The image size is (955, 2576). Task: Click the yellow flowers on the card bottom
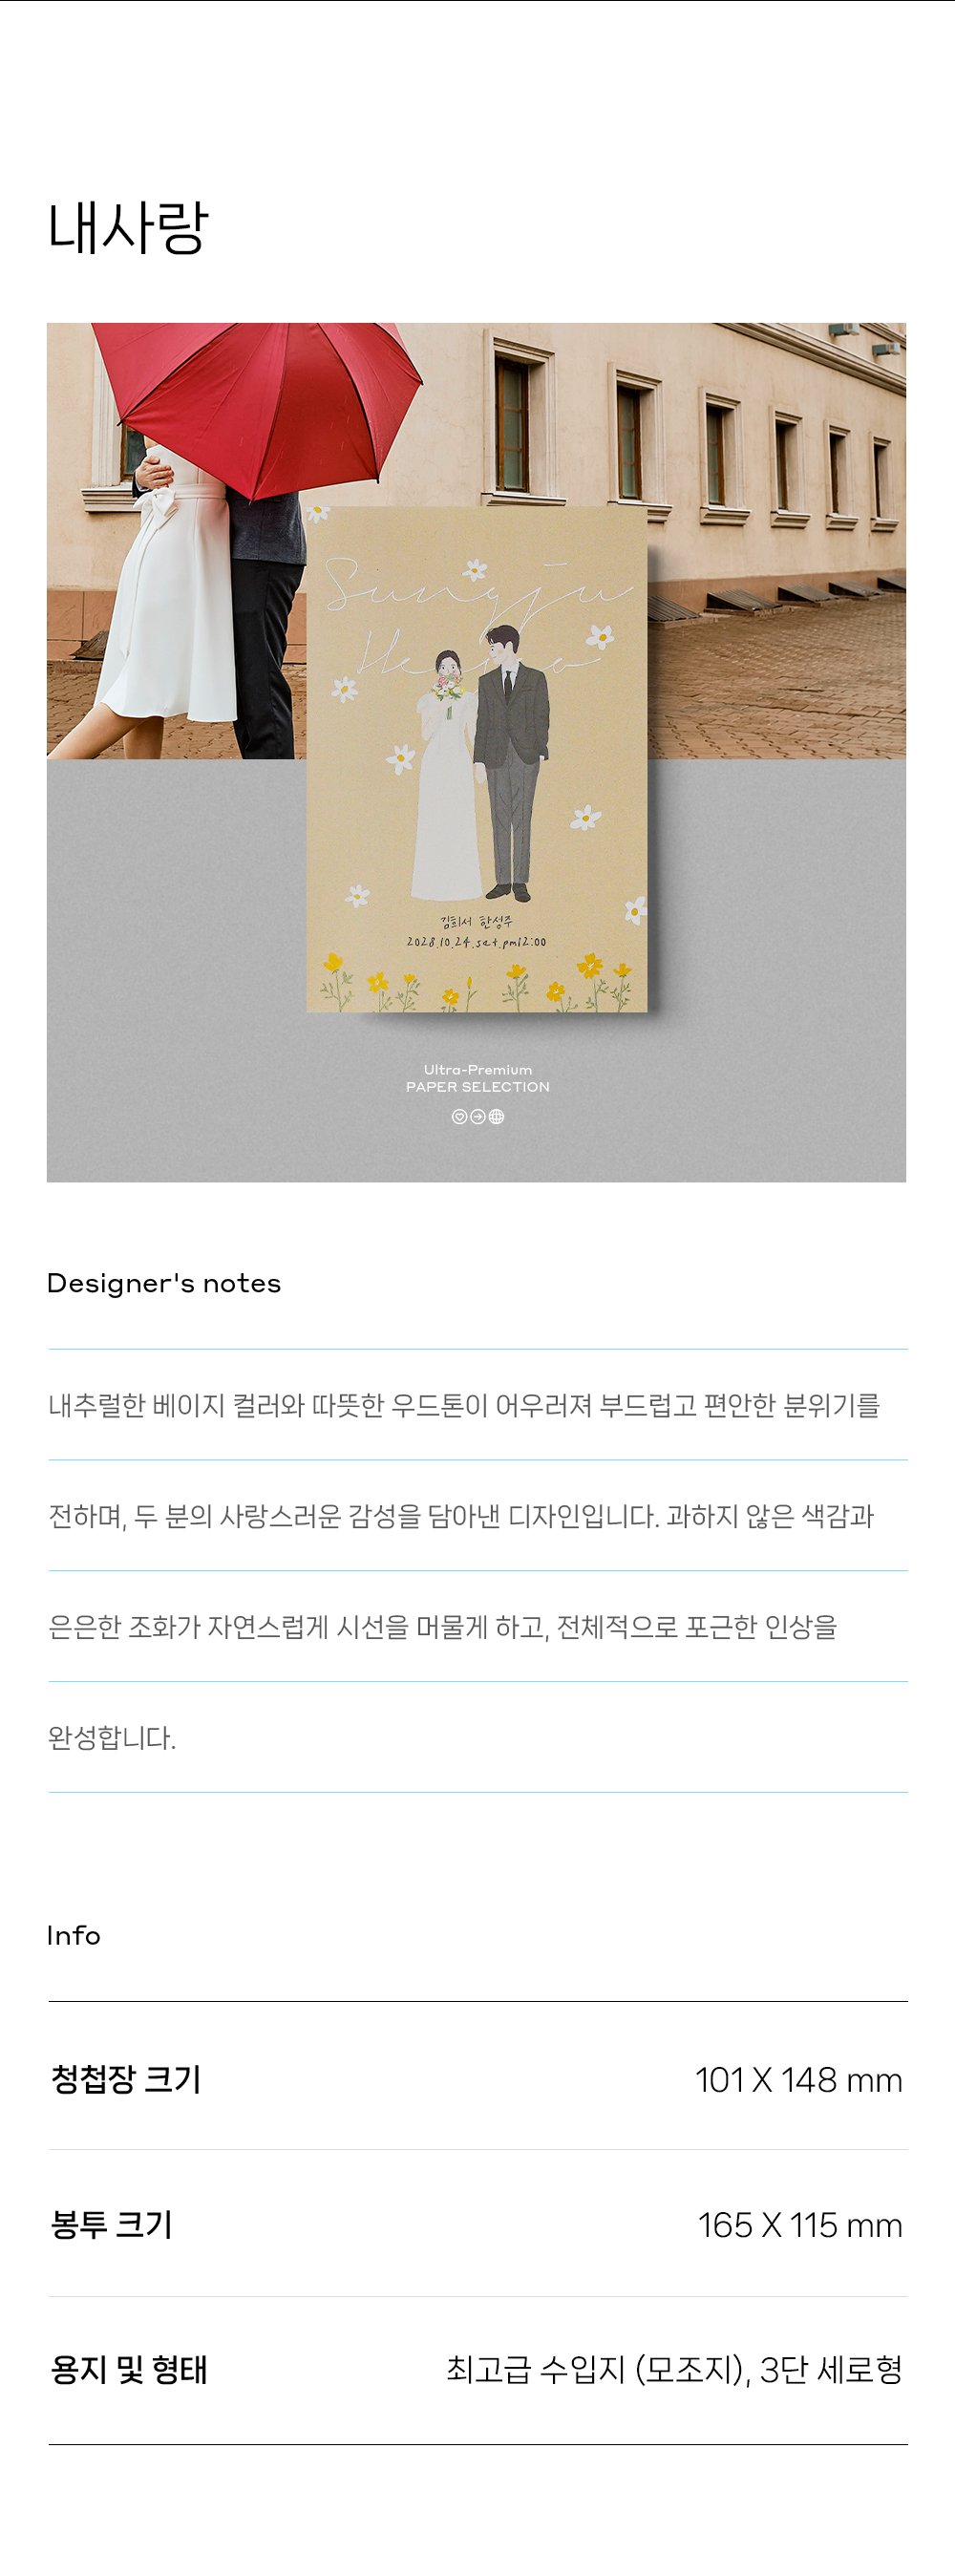(477, 982)
